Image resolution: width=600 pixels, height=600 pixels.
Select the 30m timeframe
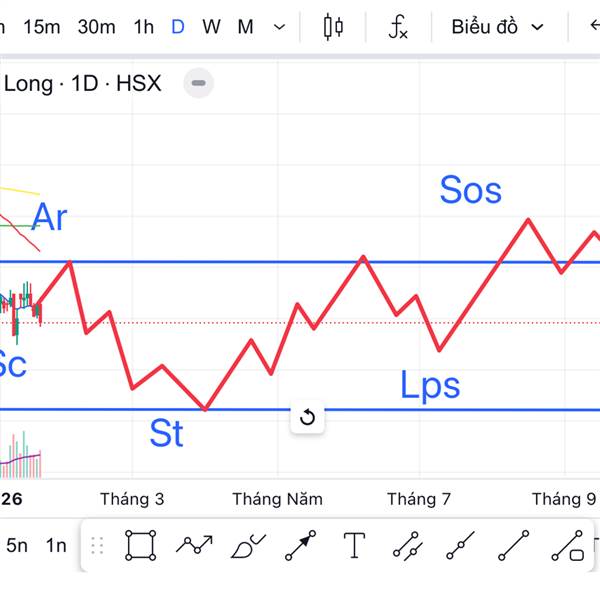[x=96, y=27]
